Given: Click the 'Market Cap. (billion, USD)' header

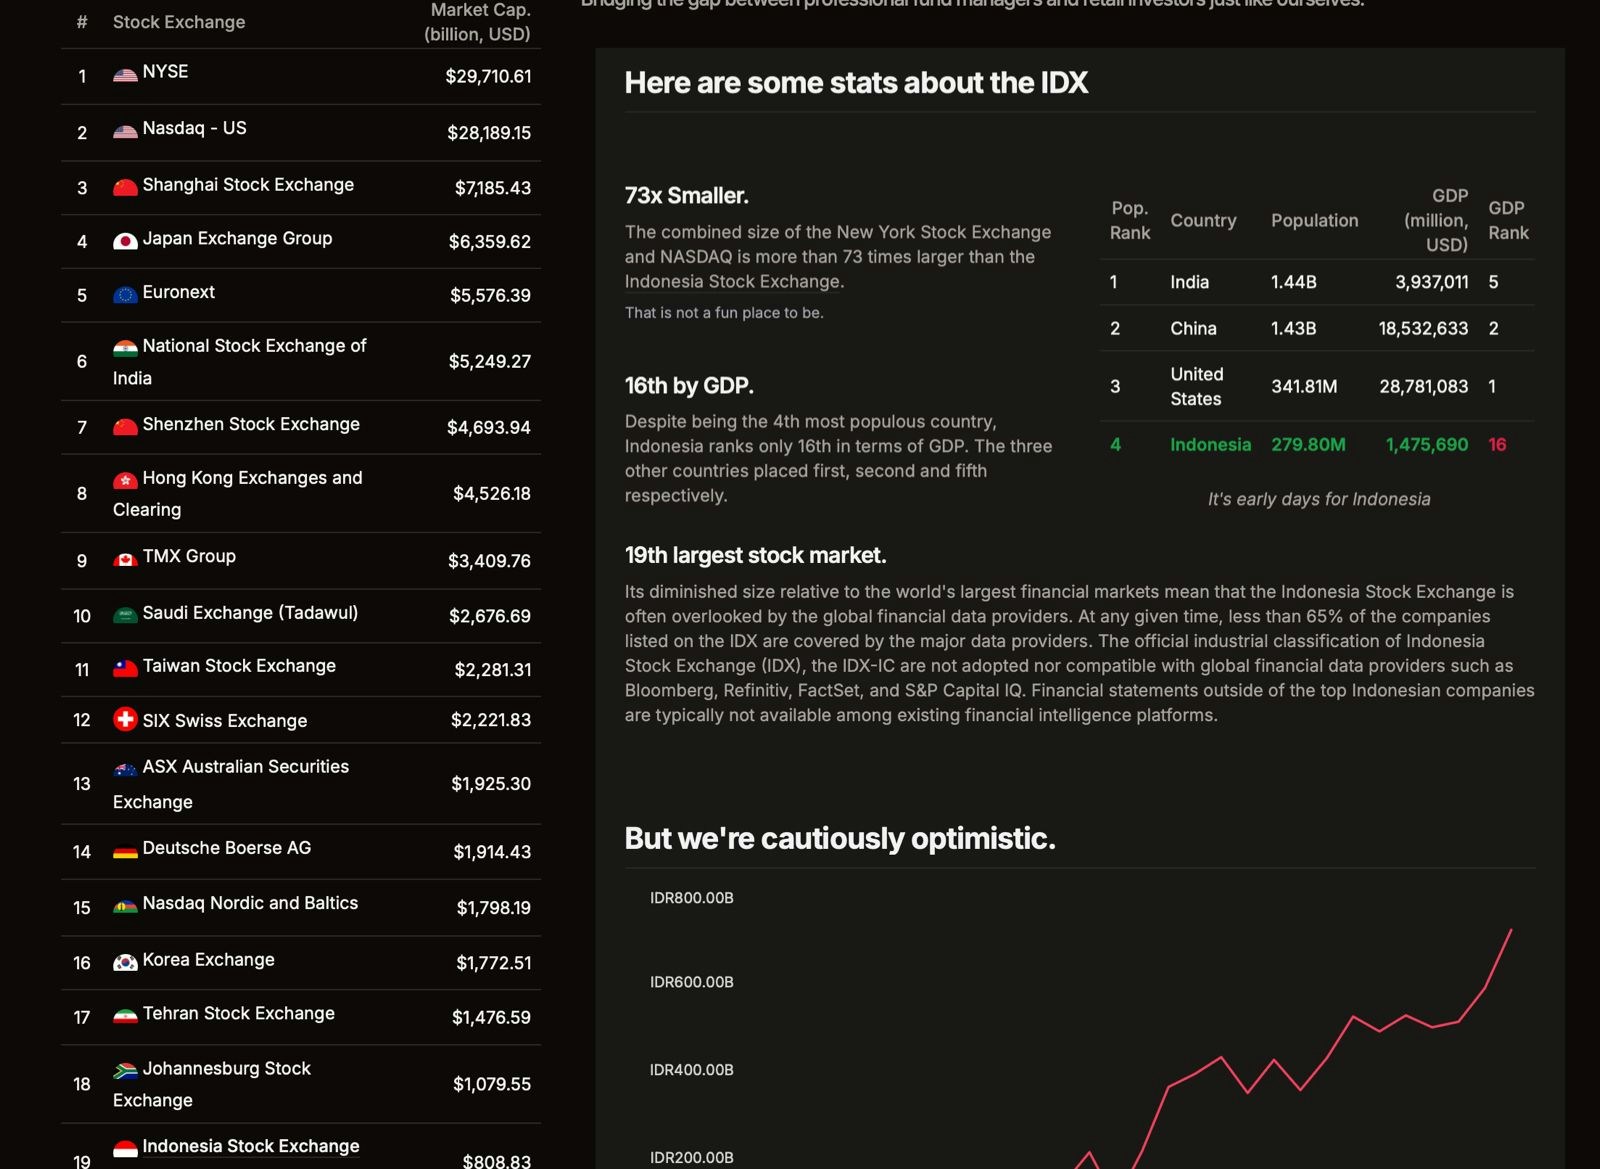Looking at the screenshot, I should tap(478, 22).
